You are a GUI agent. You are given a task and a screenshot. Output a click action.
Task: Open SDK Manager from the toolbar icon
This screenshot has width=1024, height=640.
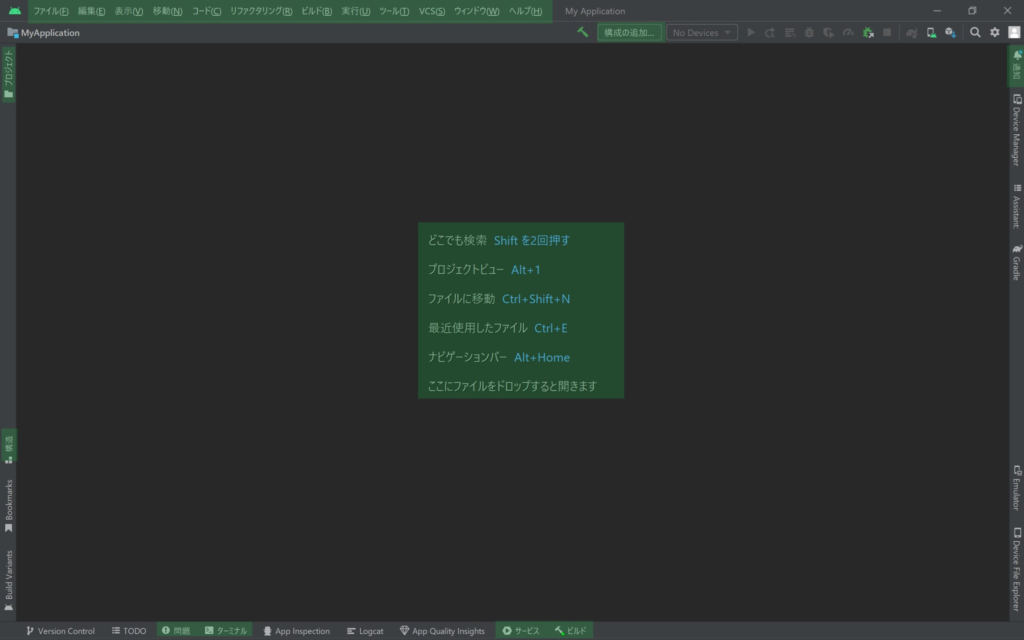pos(949,33)
